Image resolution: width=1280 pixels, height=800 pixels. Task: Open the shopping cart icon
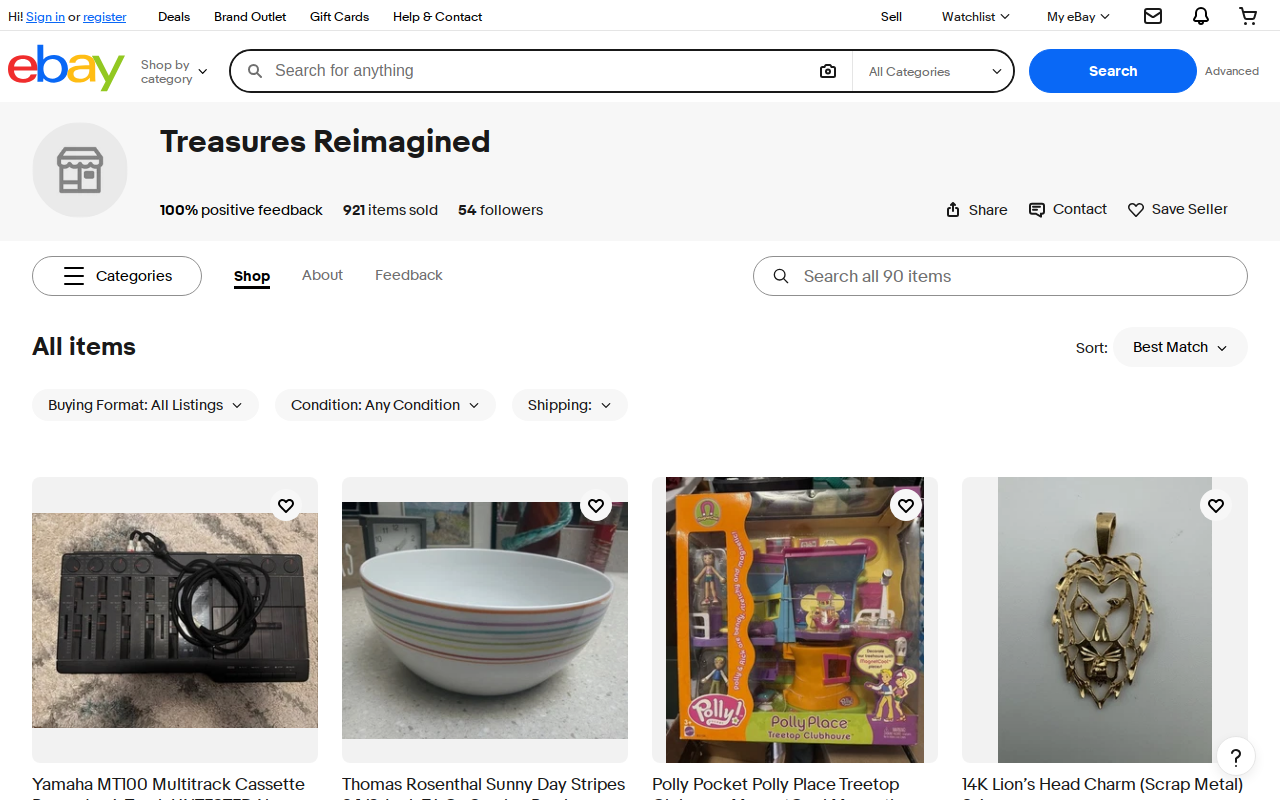coord(1248,16)
